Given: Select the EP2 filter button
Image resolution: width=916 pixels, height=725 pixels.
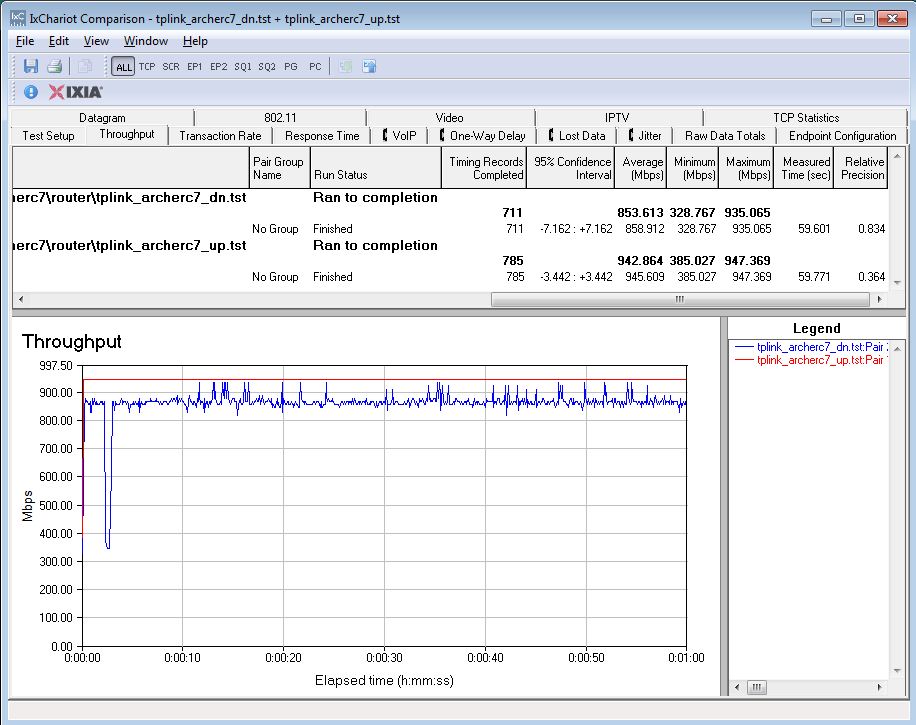Looking at the screenshot, I should click(x=218, y=67).
